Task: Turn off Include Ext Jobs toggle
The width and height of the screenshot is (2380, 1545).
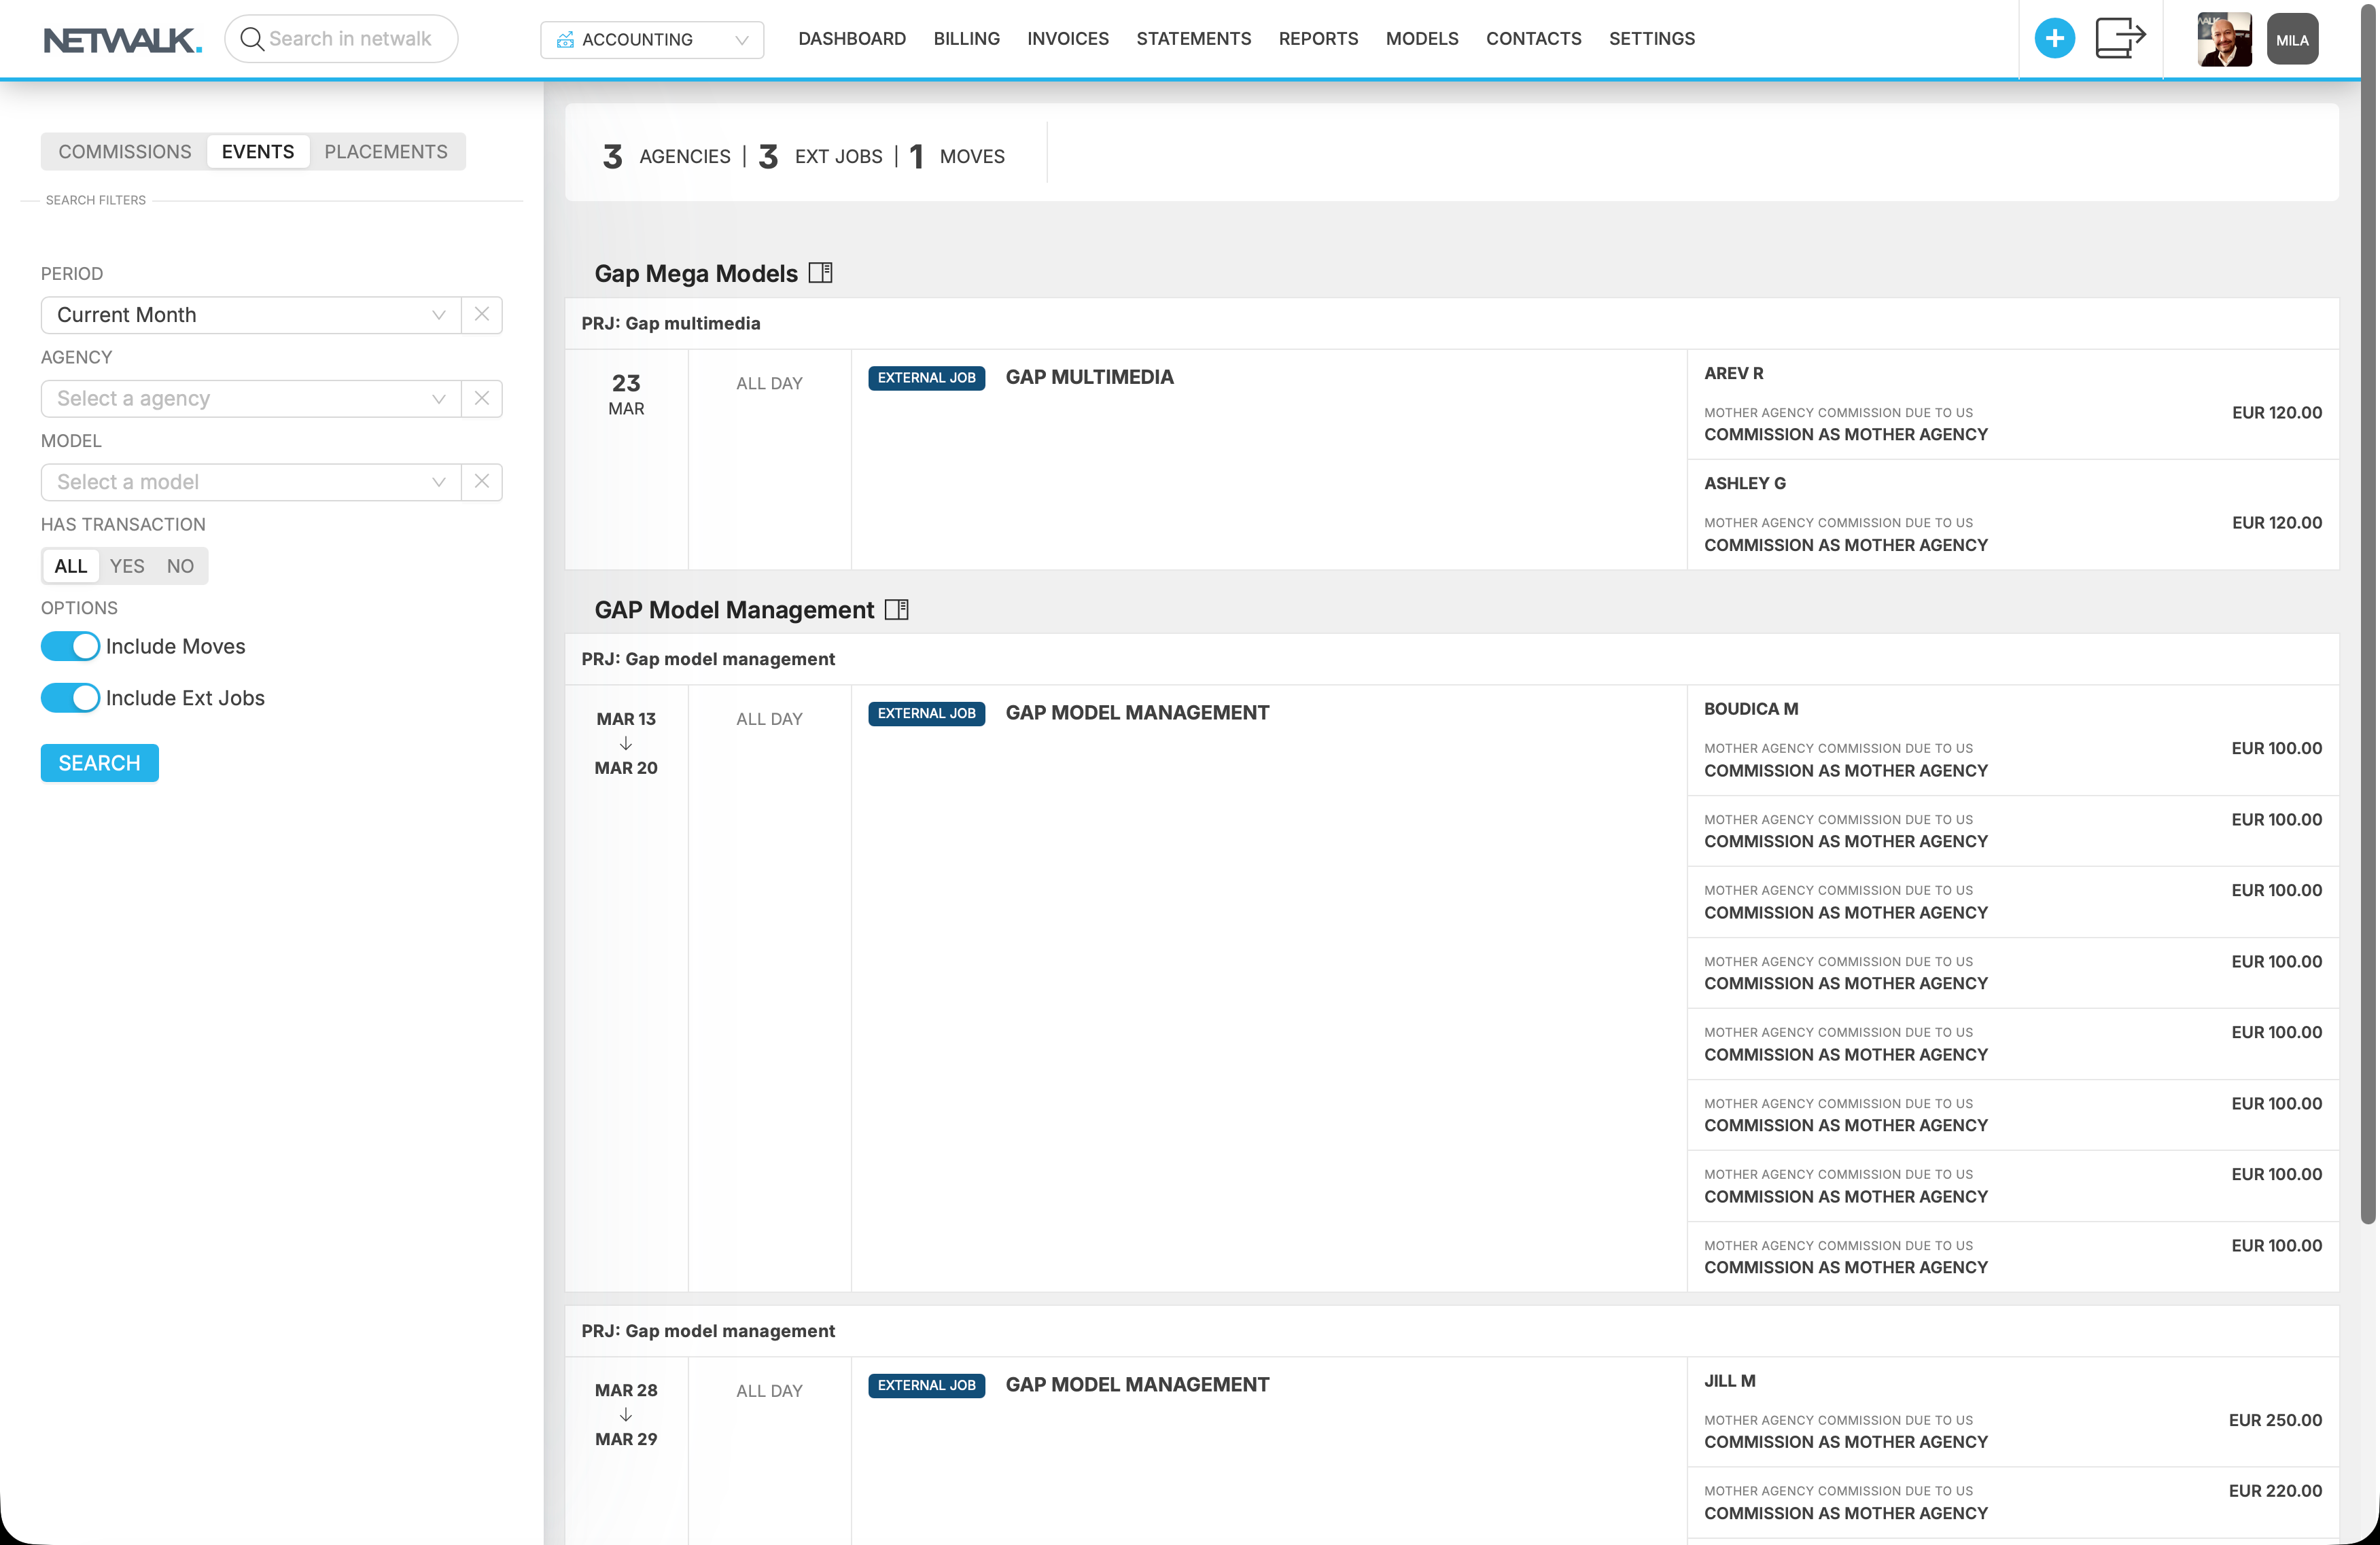Action: [70, 698]
